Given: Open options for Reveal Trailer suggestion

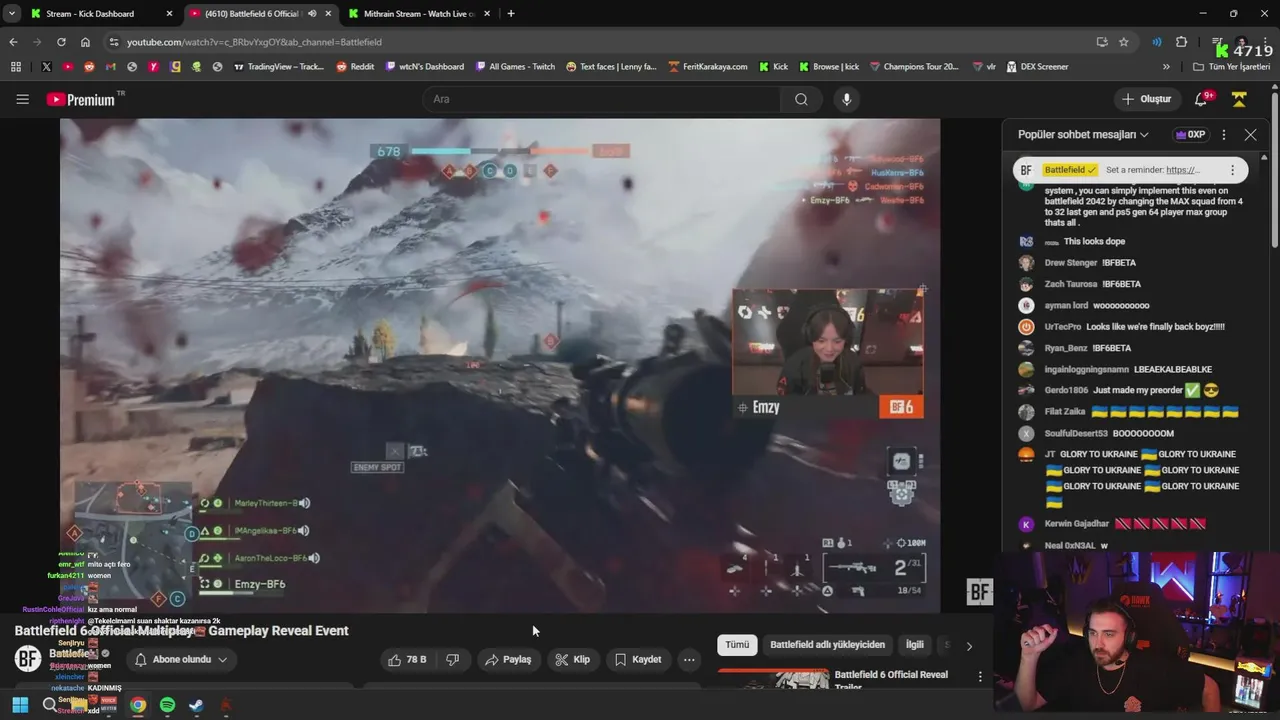Looking at the screenshot, I should click(980, 677).
